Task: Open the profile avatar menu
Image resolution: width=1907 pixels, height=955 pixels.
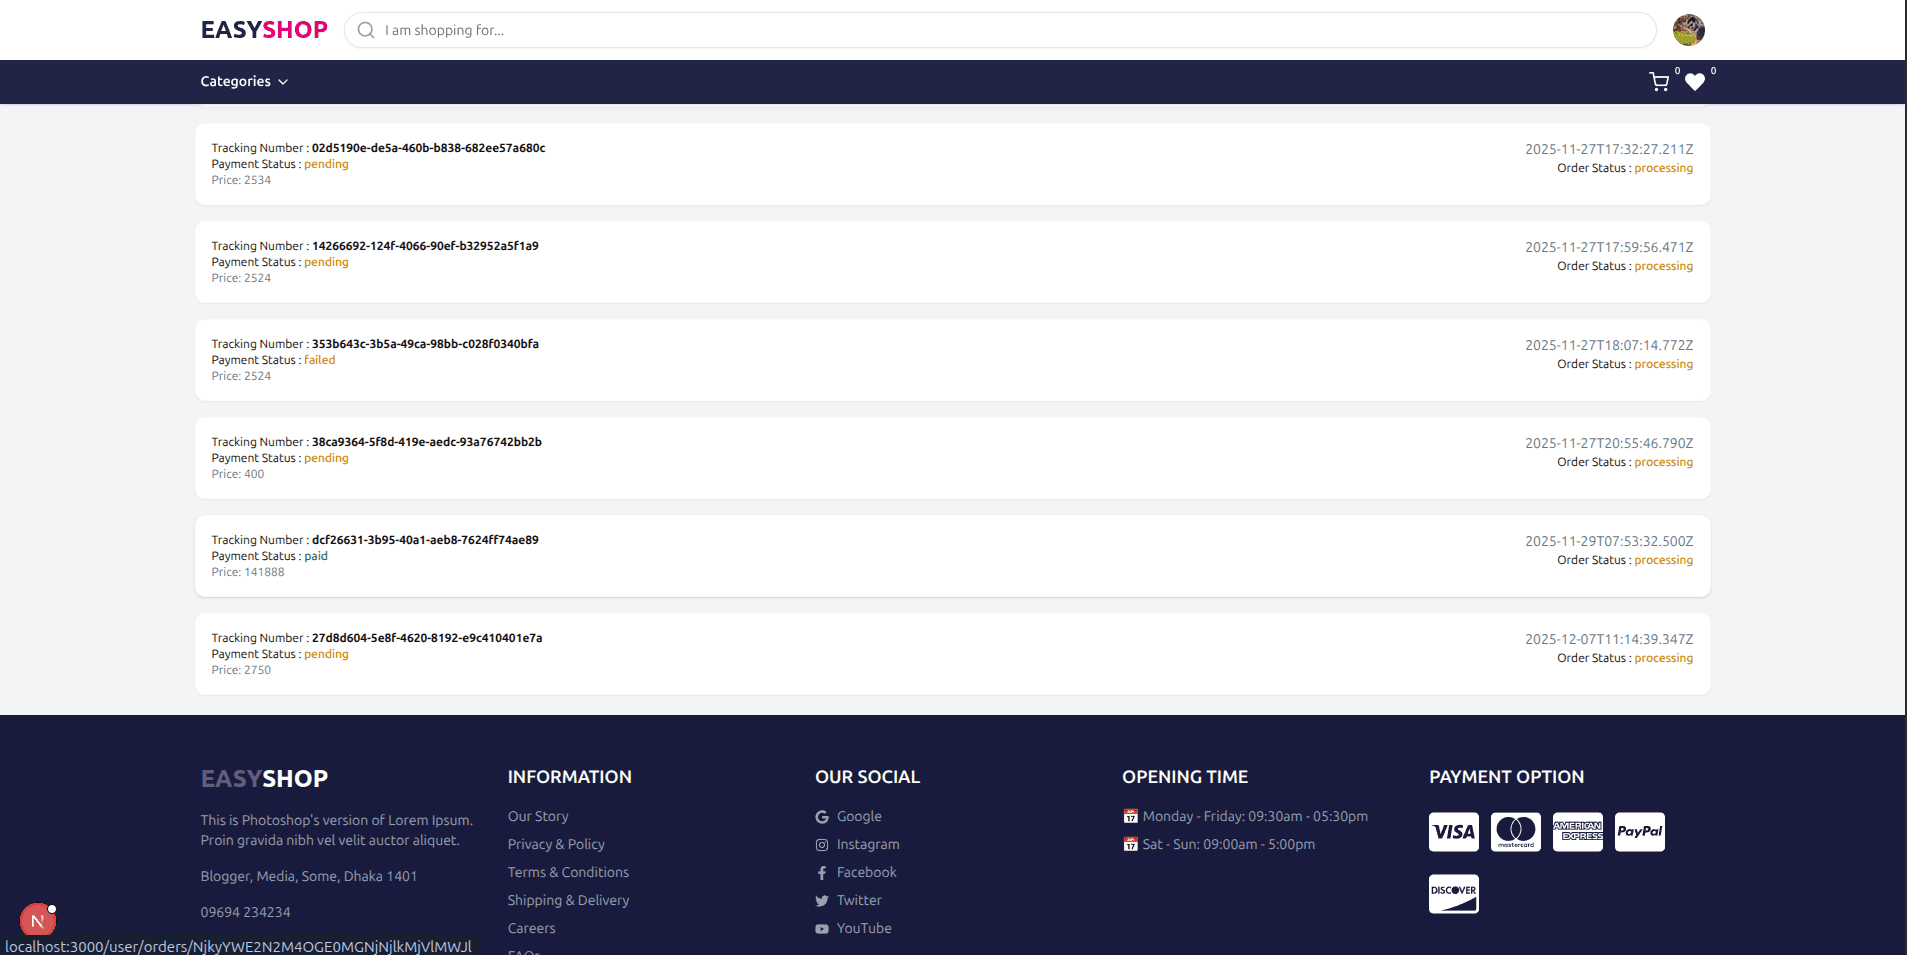Action: pos(1688,30)
